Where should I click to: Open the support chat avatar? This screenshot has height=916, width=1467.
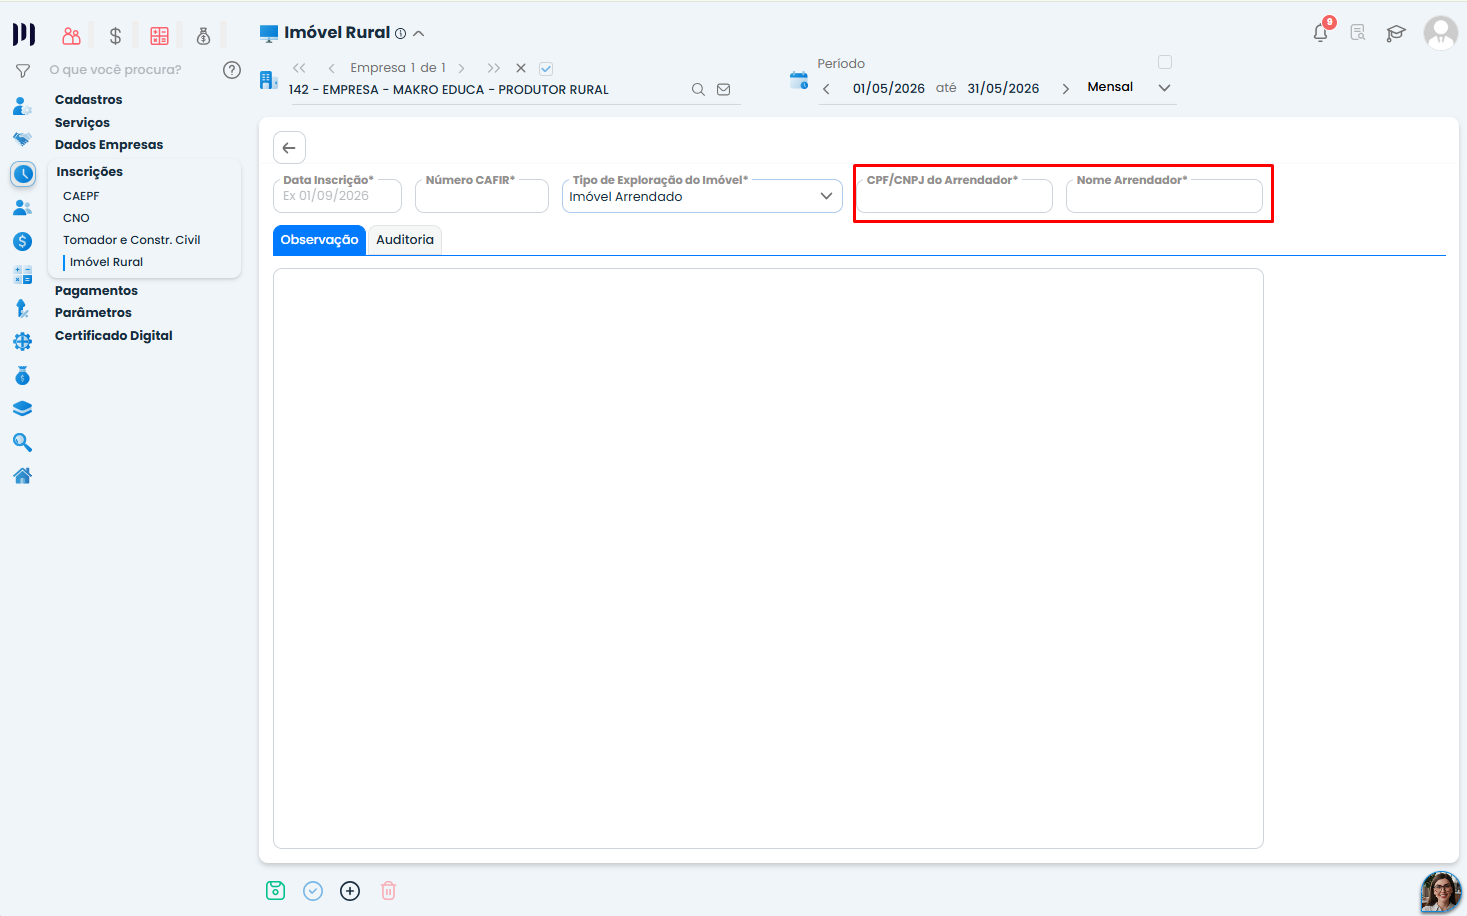[1441, 892]
